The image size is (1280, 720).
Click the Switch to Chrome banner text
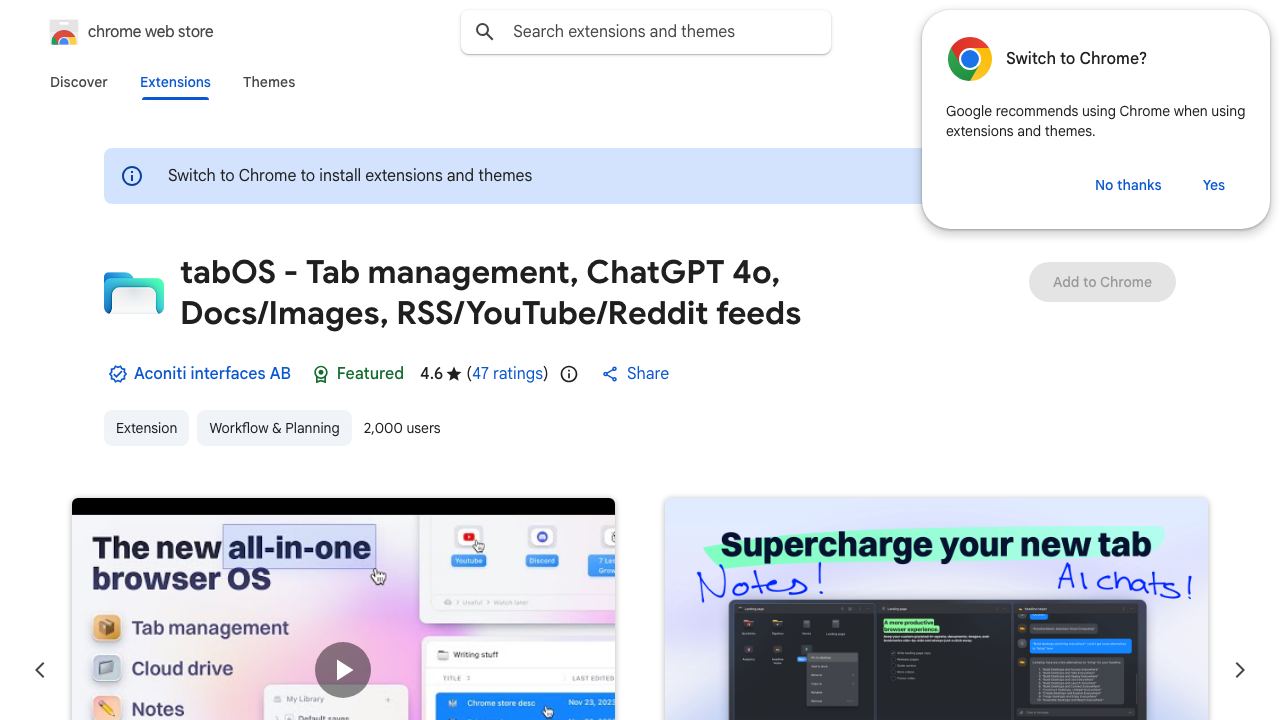[350, 176]
